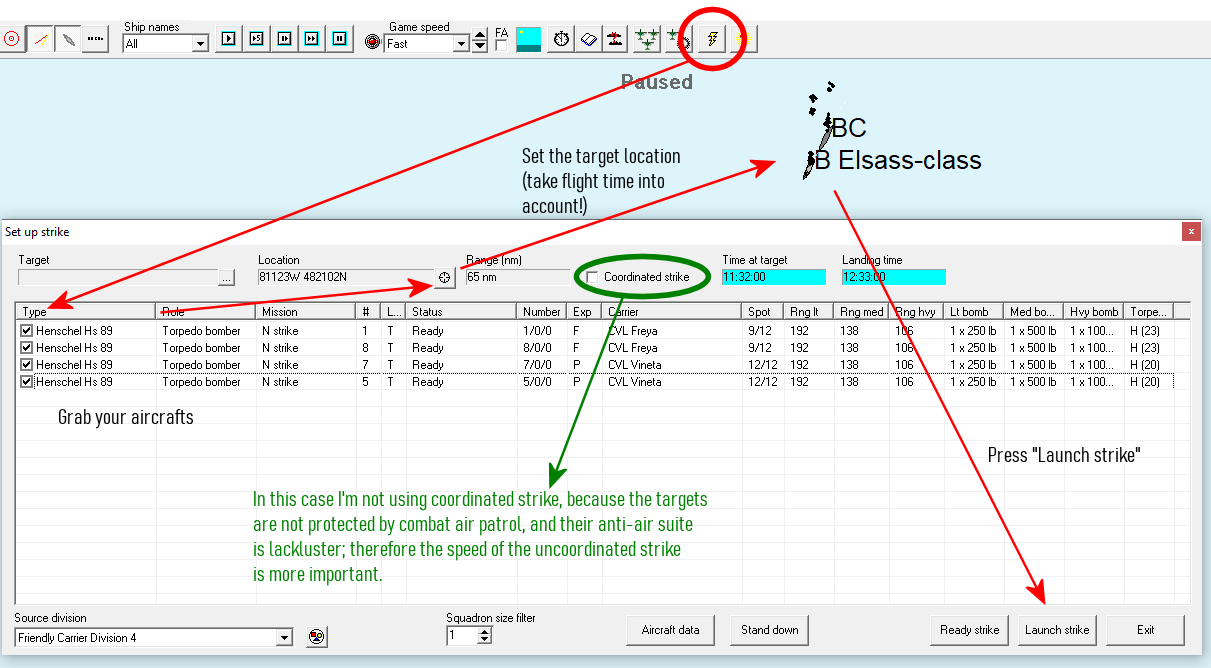Click the lightning bolt strike icon in toolbar

[712, 40]
